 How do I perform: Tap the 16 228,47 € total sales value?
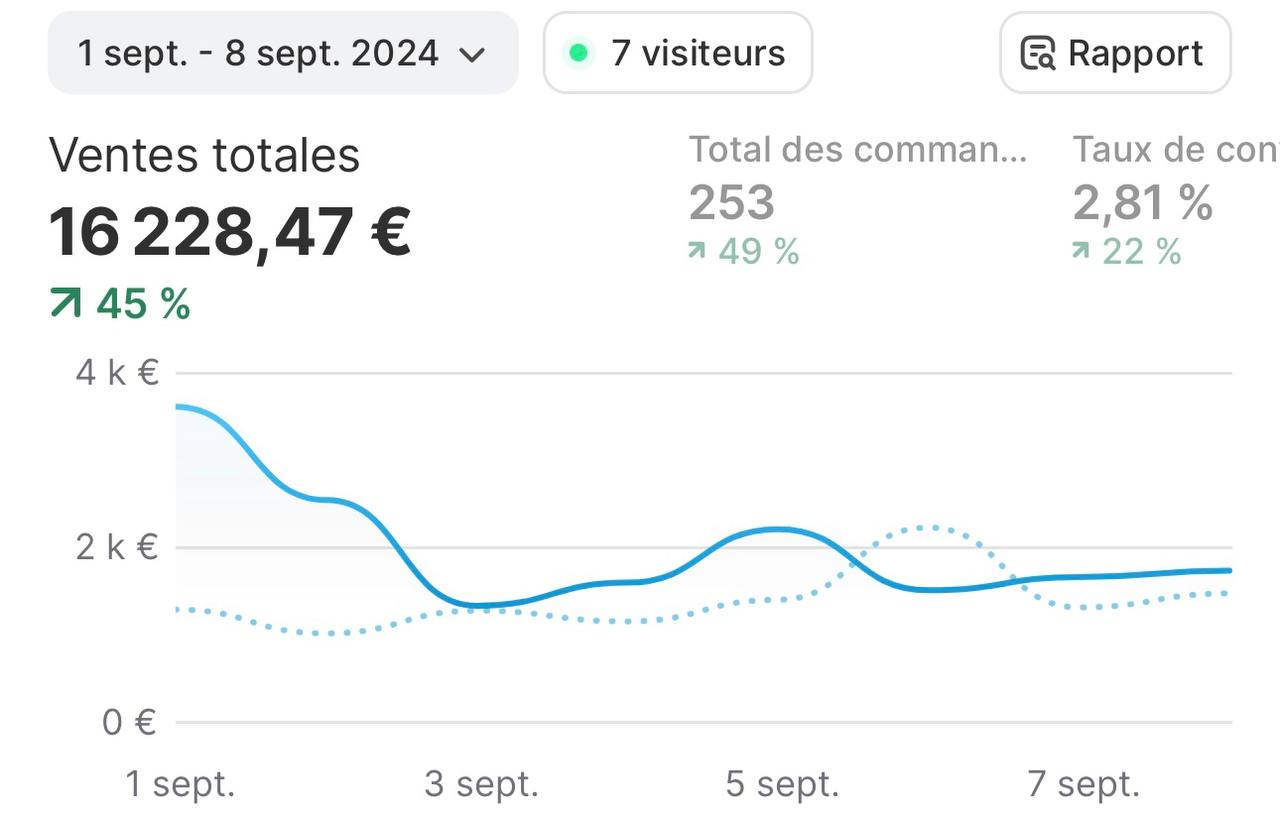[230, 231]
